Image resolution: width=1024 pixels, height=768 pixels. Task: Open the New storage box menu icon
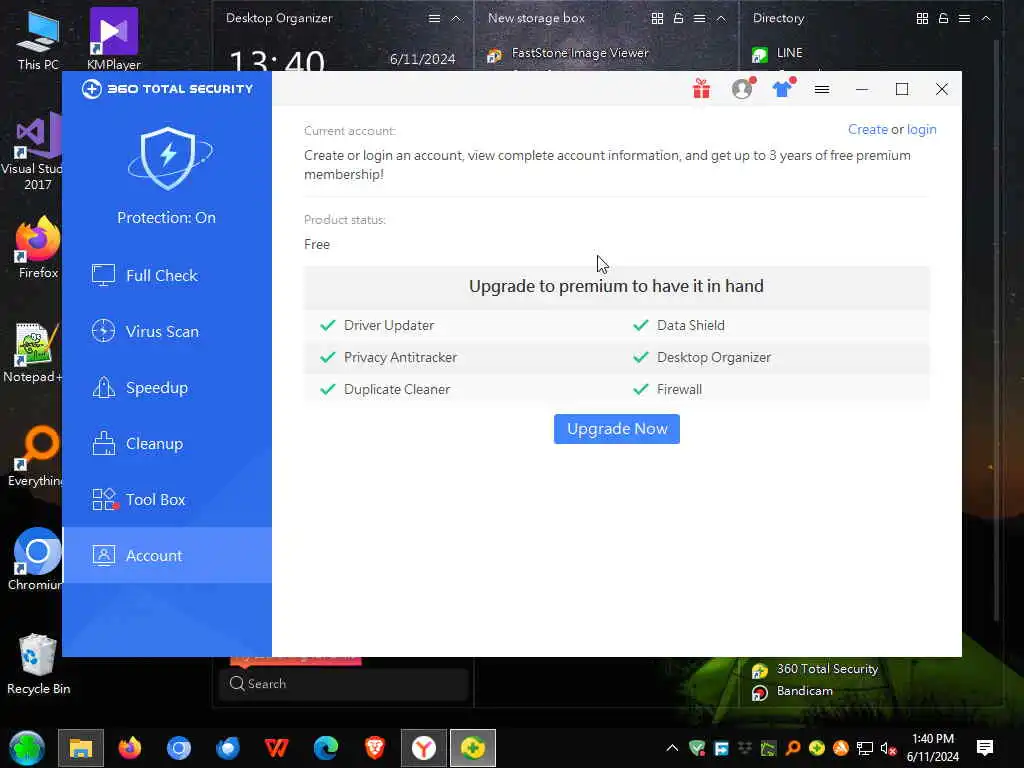point(699,18)
